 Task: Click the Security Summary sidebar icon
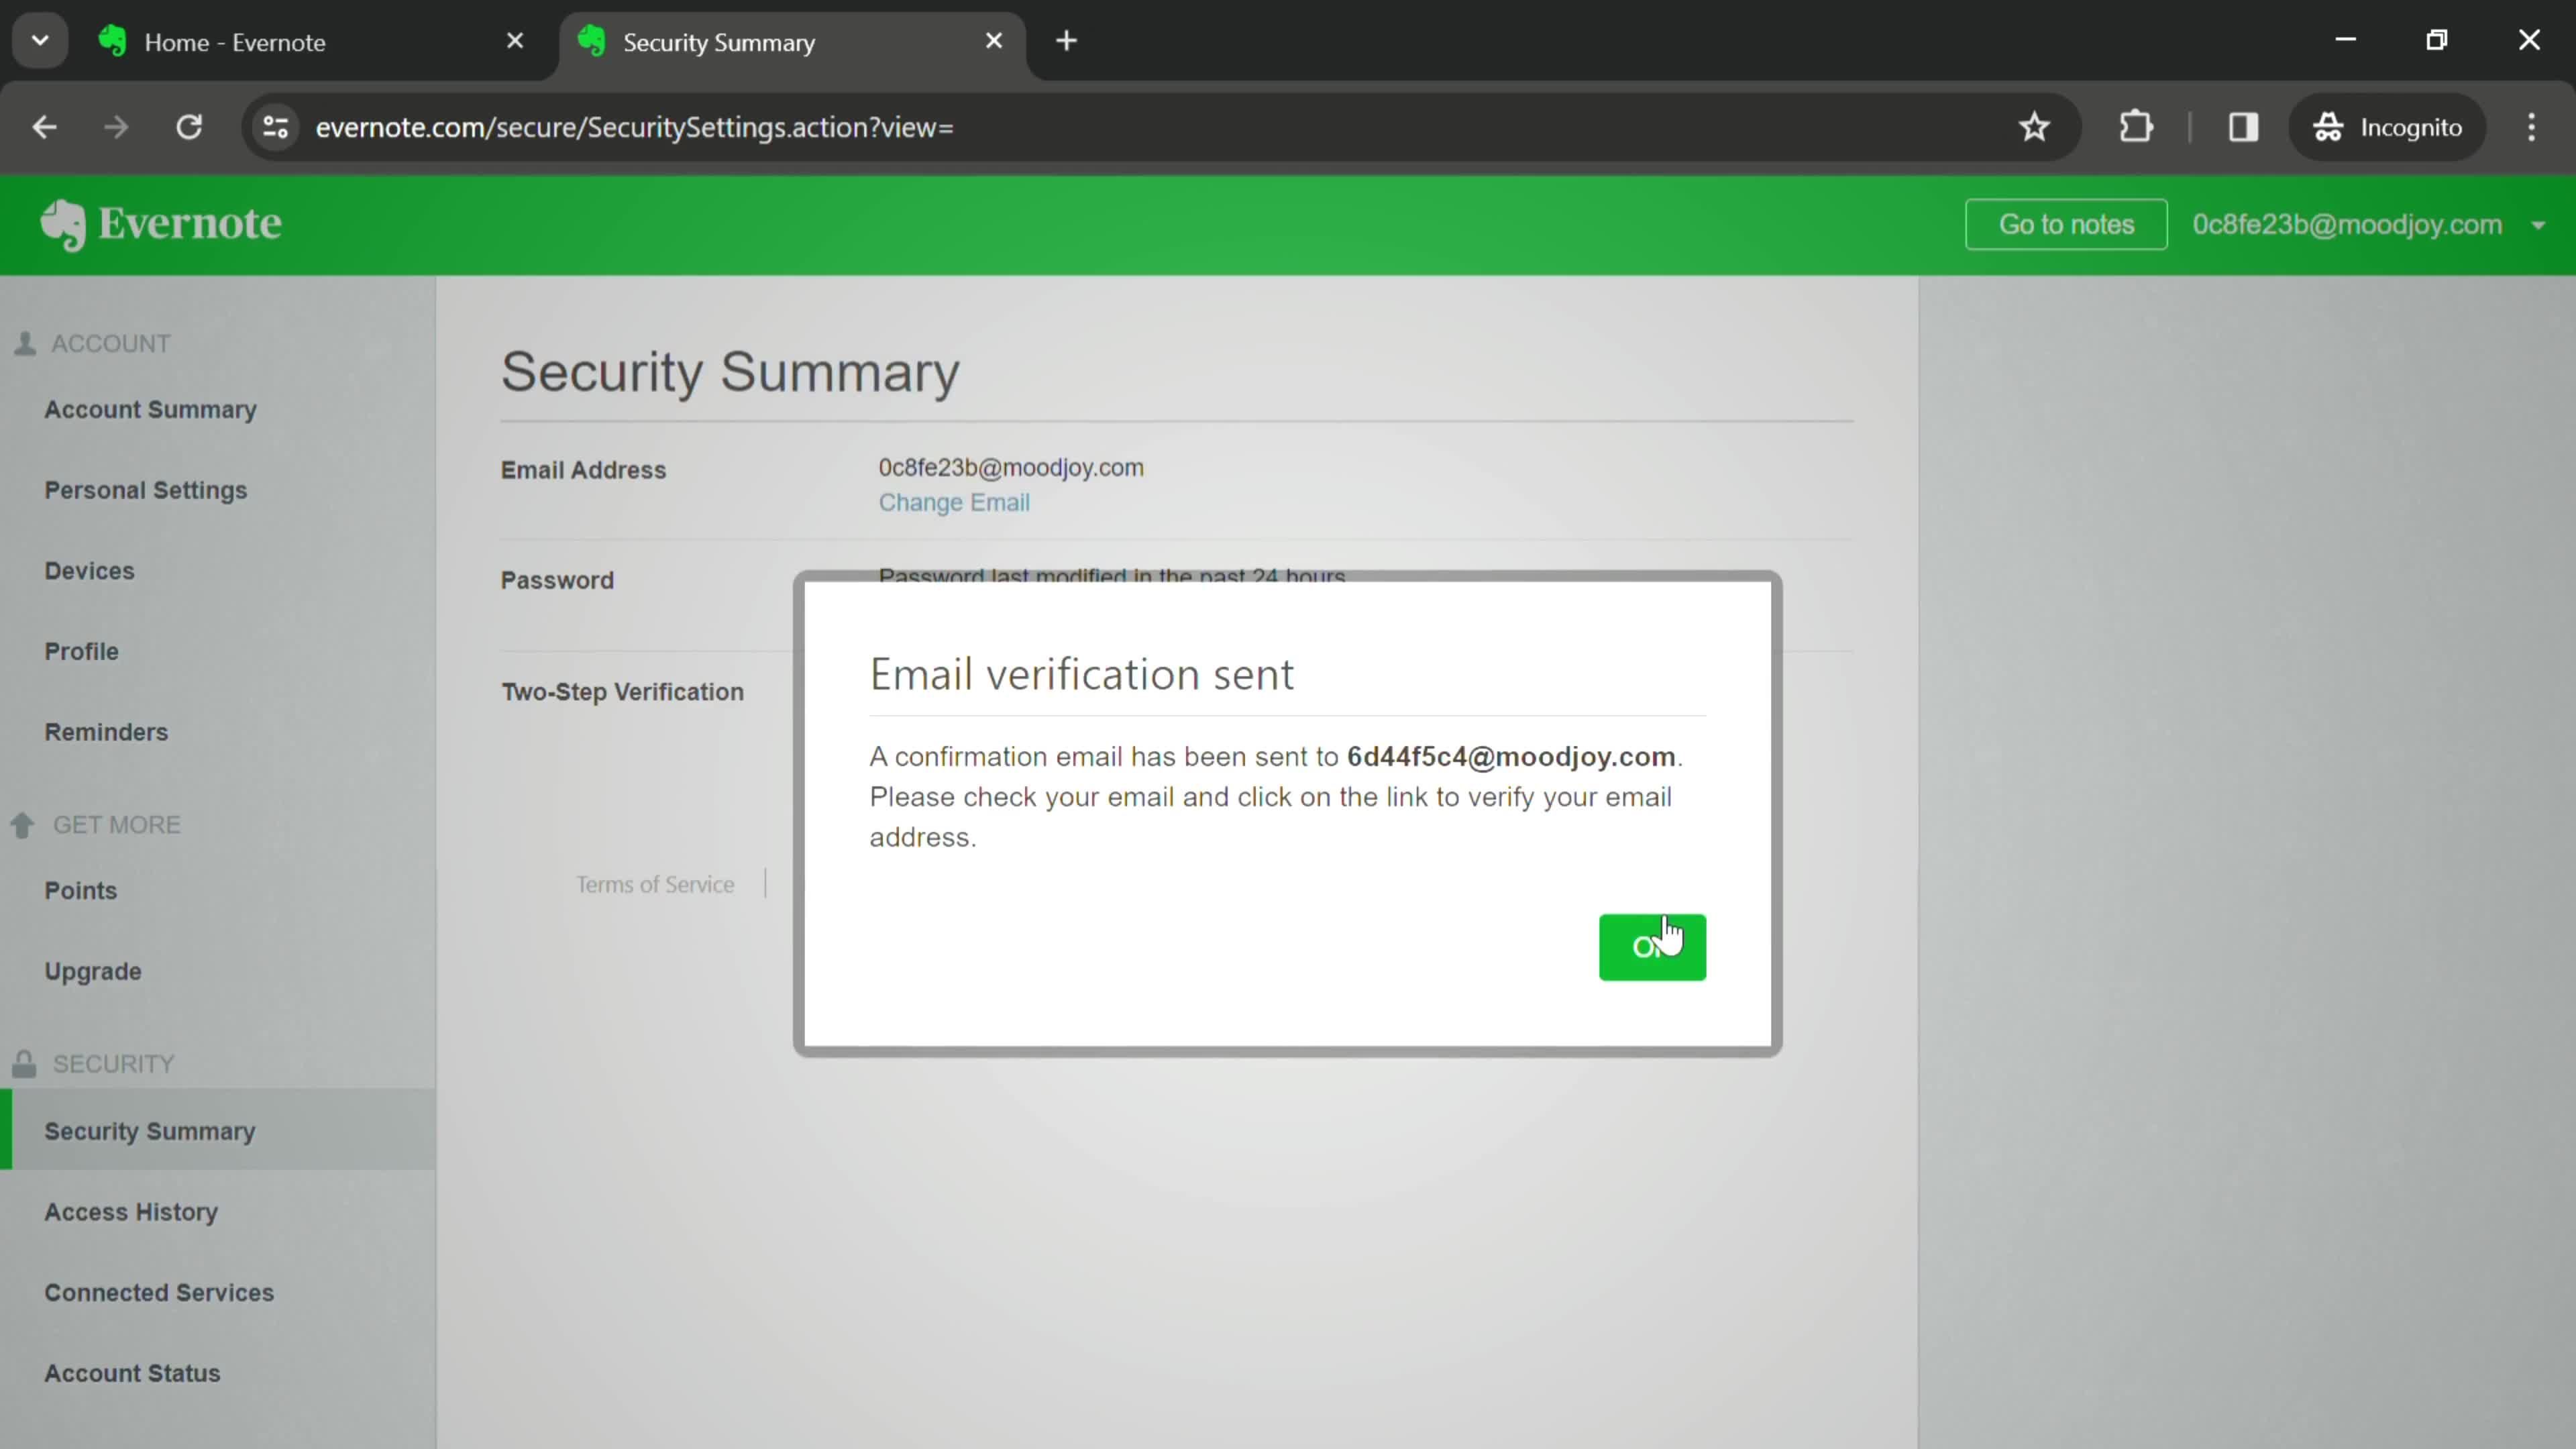[x=150, y=1130]
